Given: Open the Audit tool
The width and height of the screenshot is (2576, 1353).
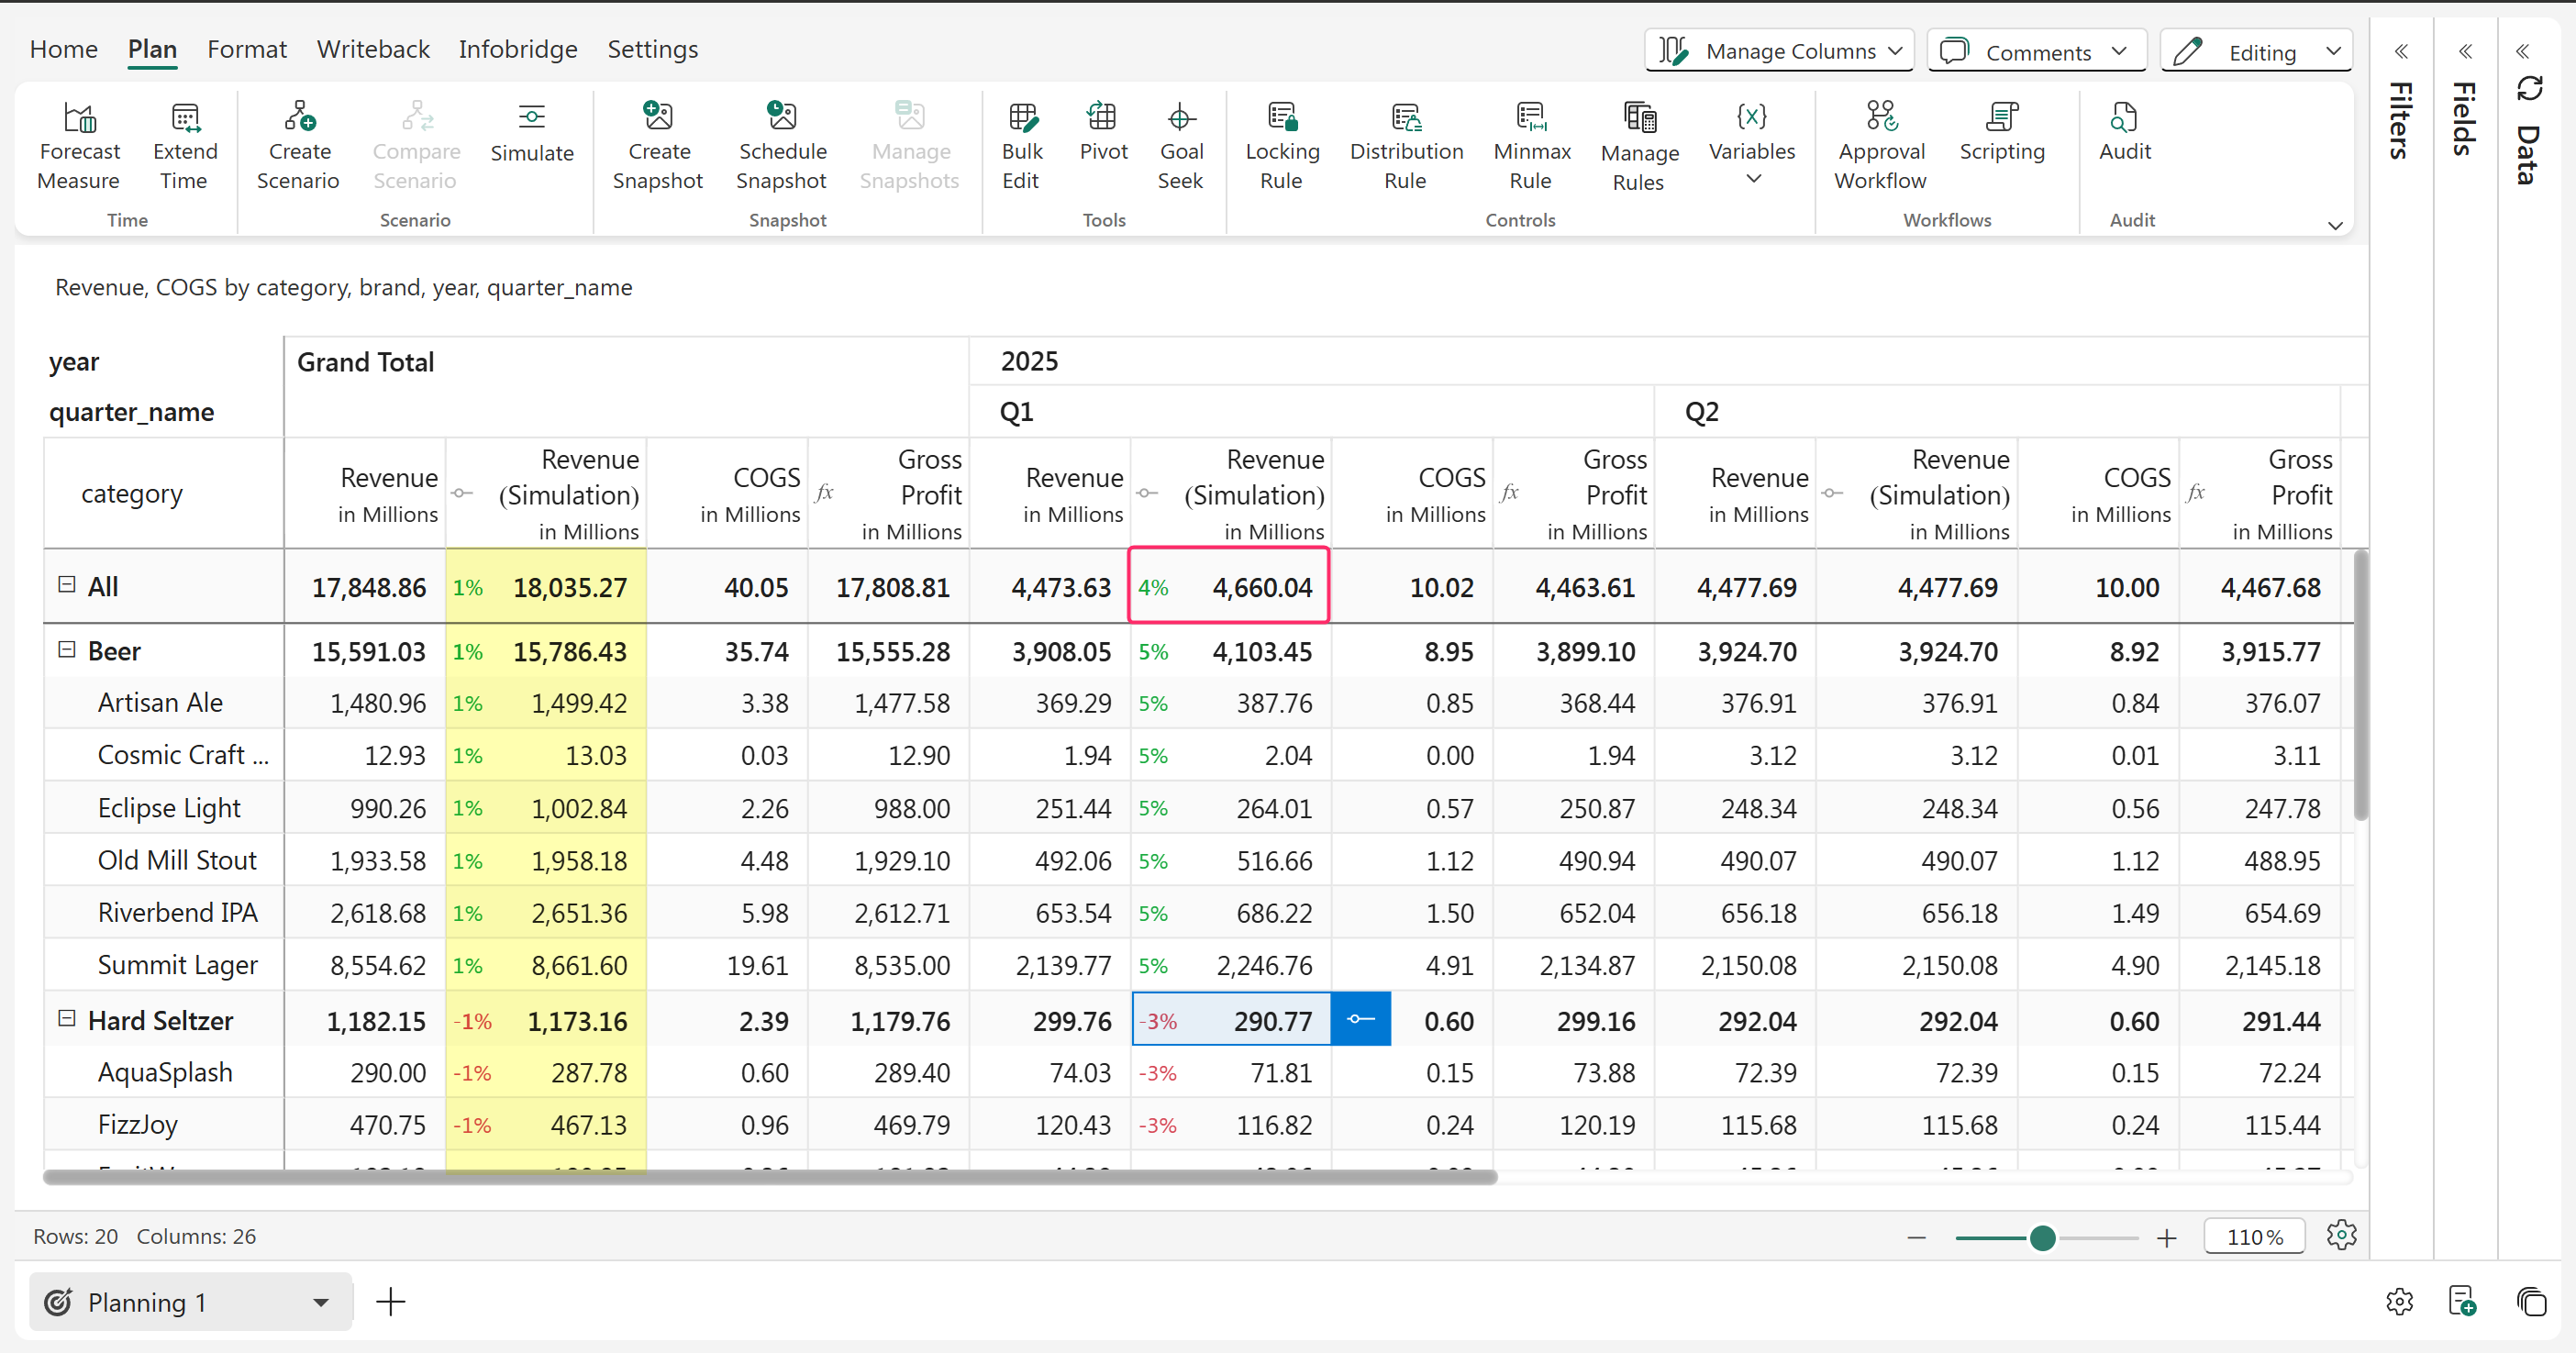Looking at the screenshot, I should 2123,118.
